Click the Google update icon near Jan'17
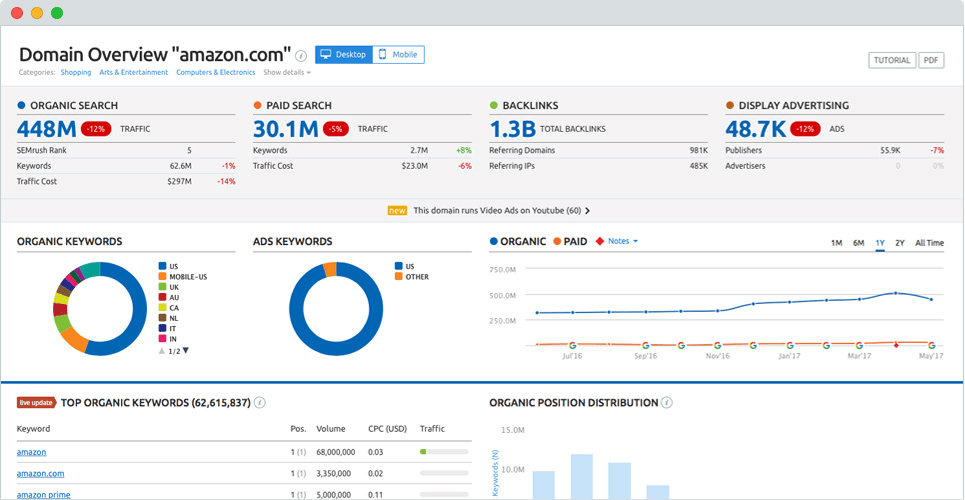Screen dimensions: 965x500 789,345
